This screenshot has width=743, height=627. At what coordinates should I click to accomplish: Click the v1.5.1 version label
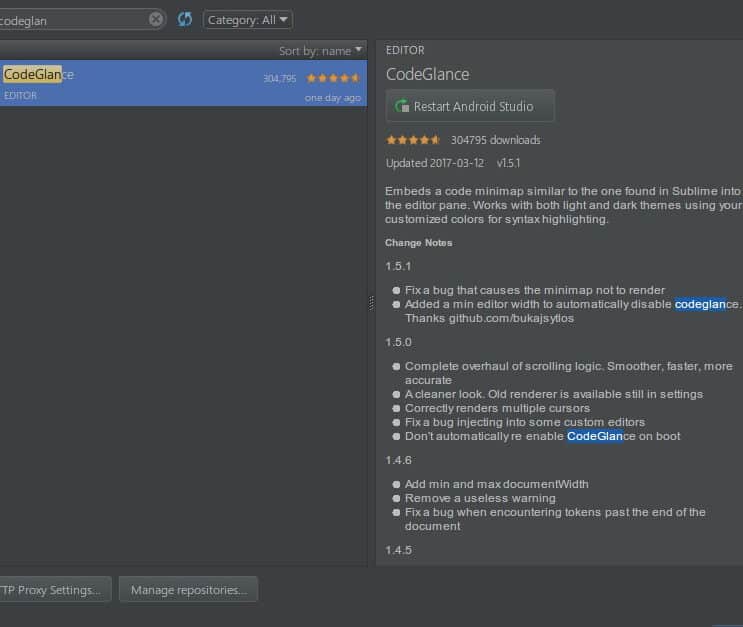tap(508, 163)
